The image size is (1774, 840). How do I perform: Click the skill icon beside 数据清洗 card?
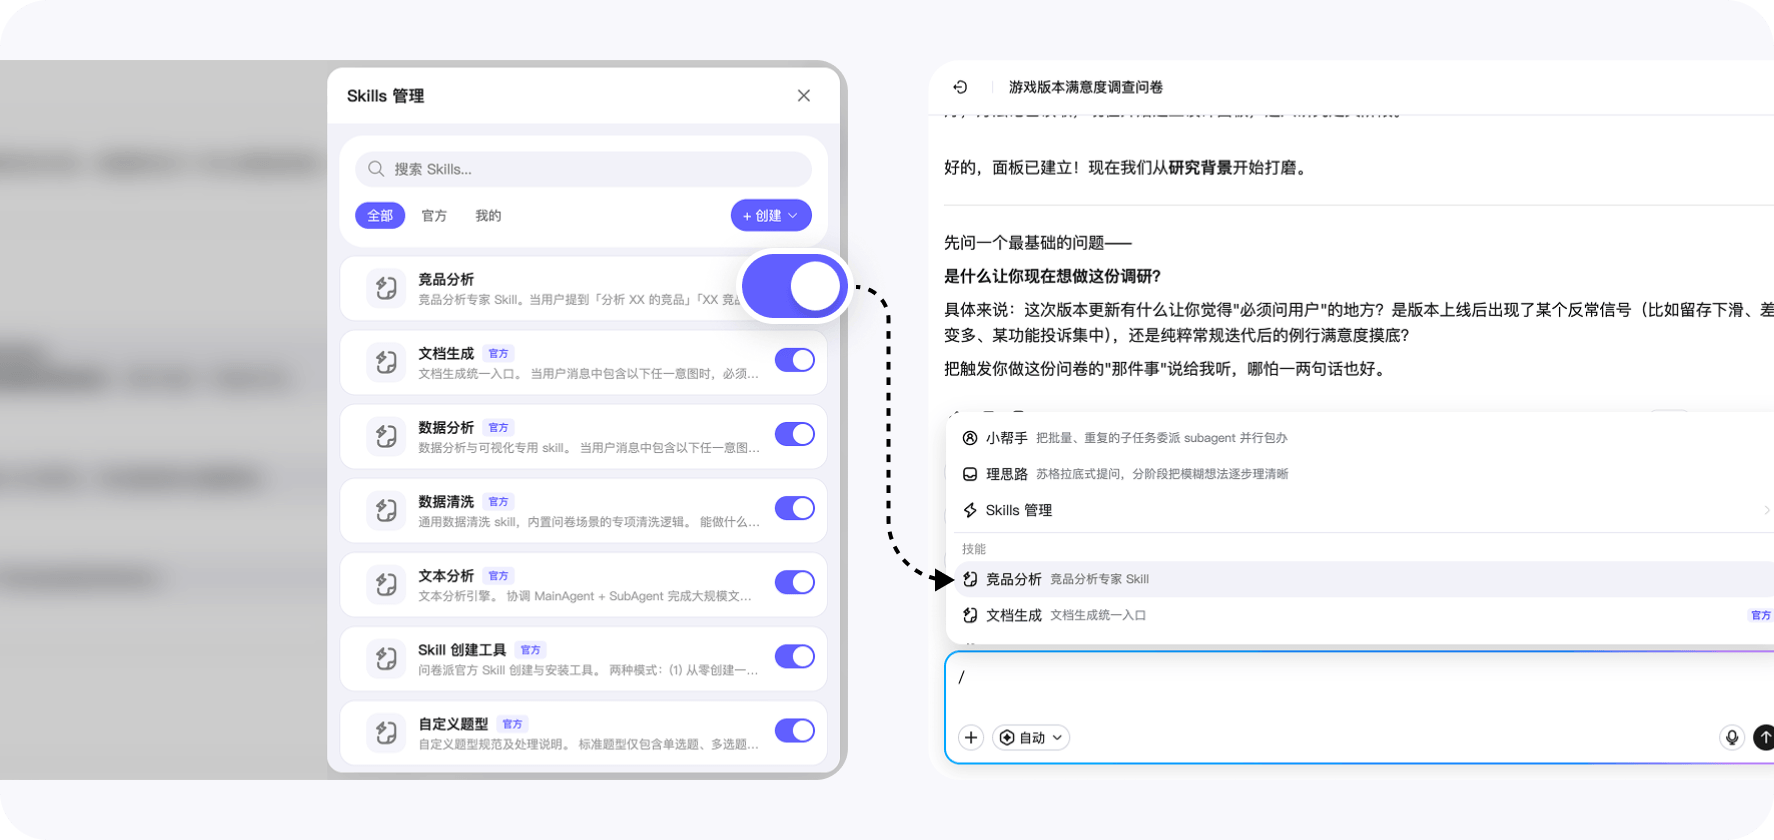coord(386,510)
